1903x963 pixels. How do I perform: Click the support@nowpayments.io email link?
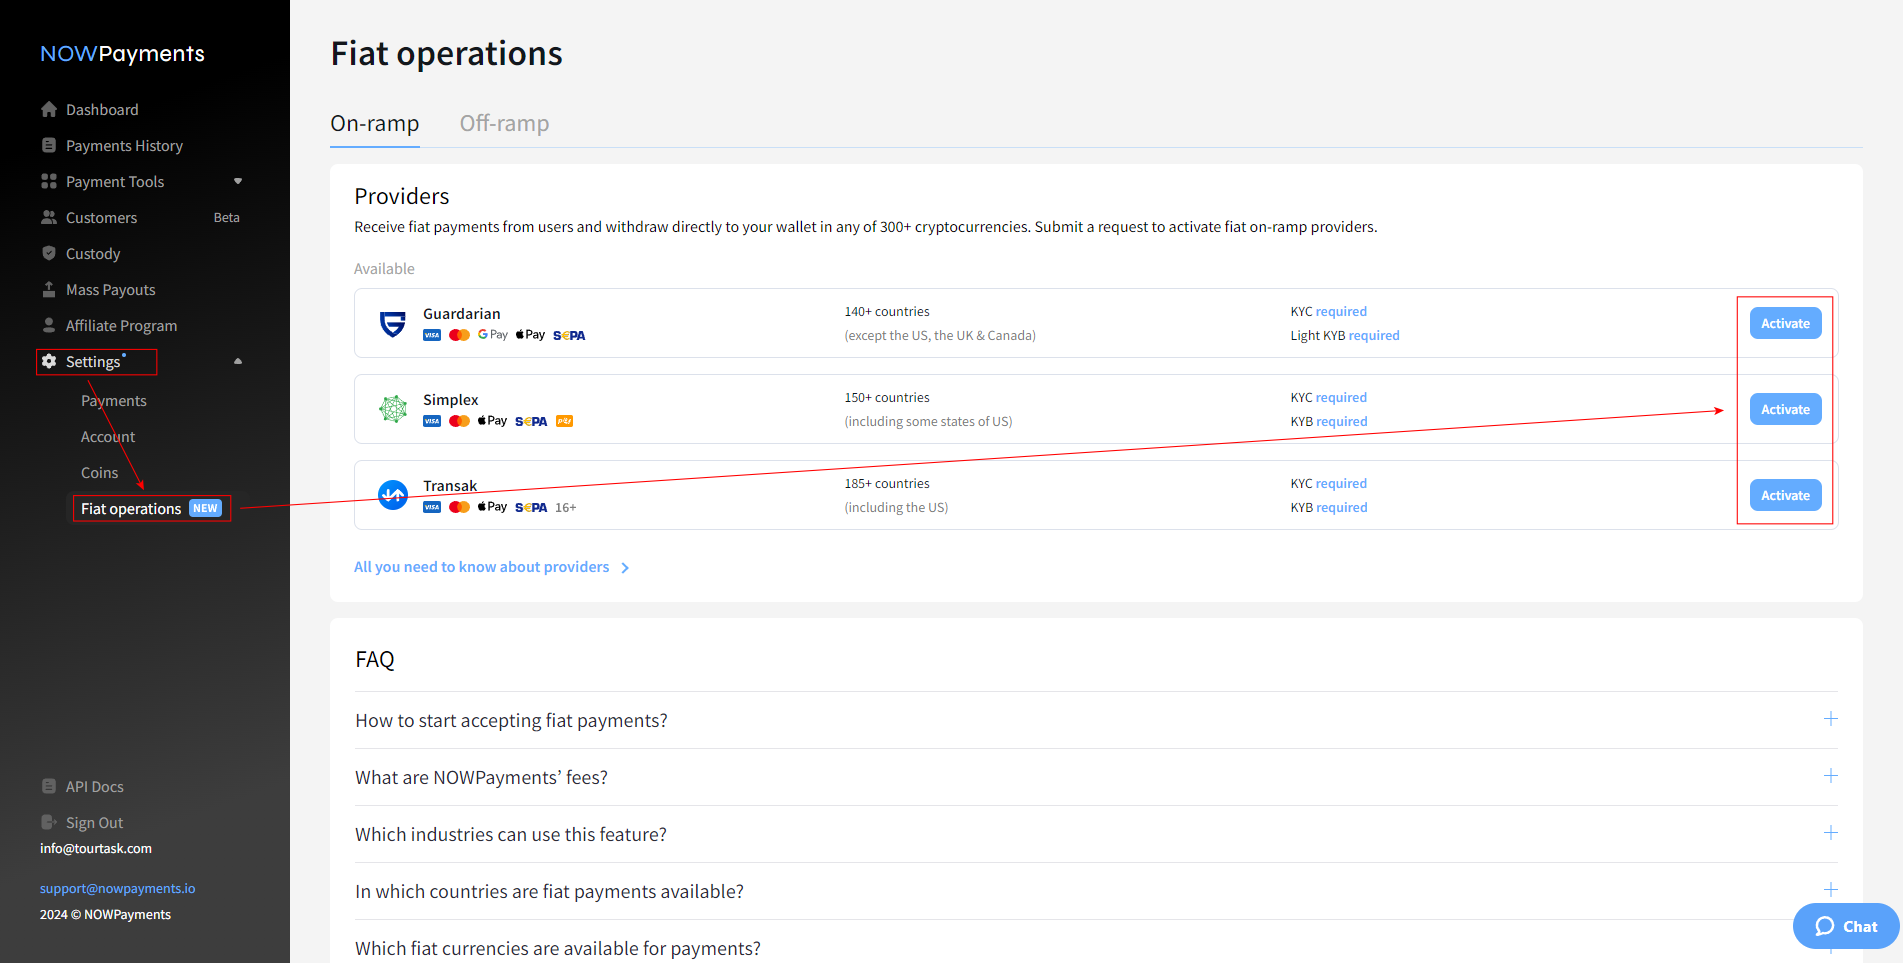[x=117, y=888]
